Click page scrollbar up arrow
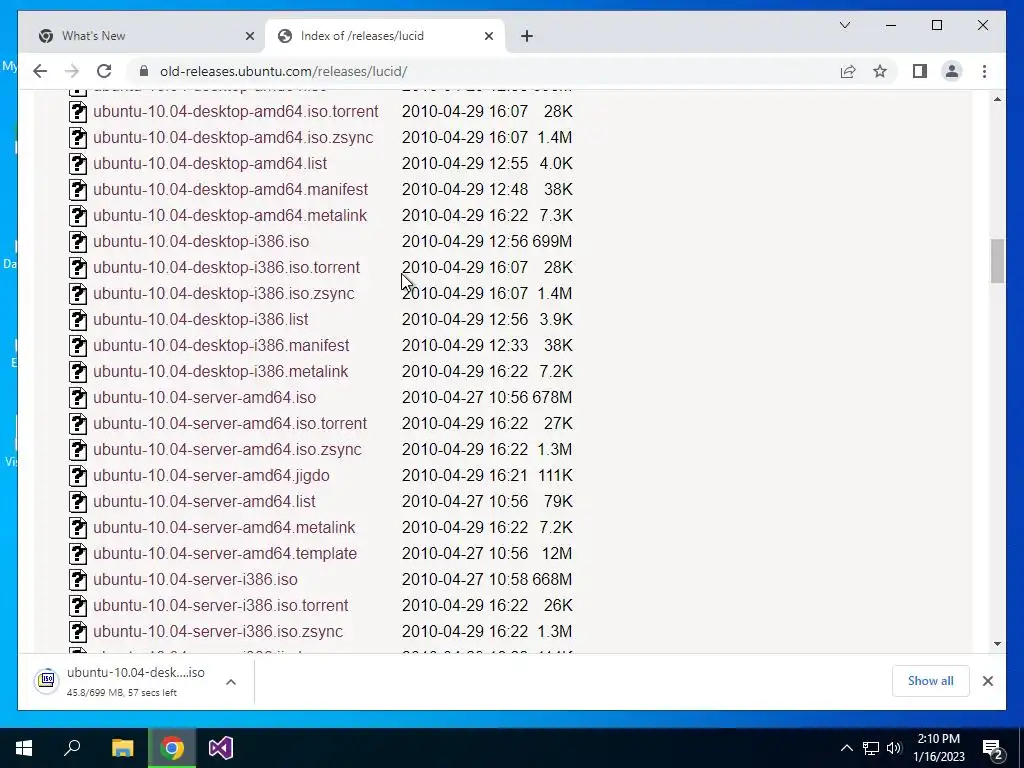The image size is (1024, 768). click(x=997, y=99)
